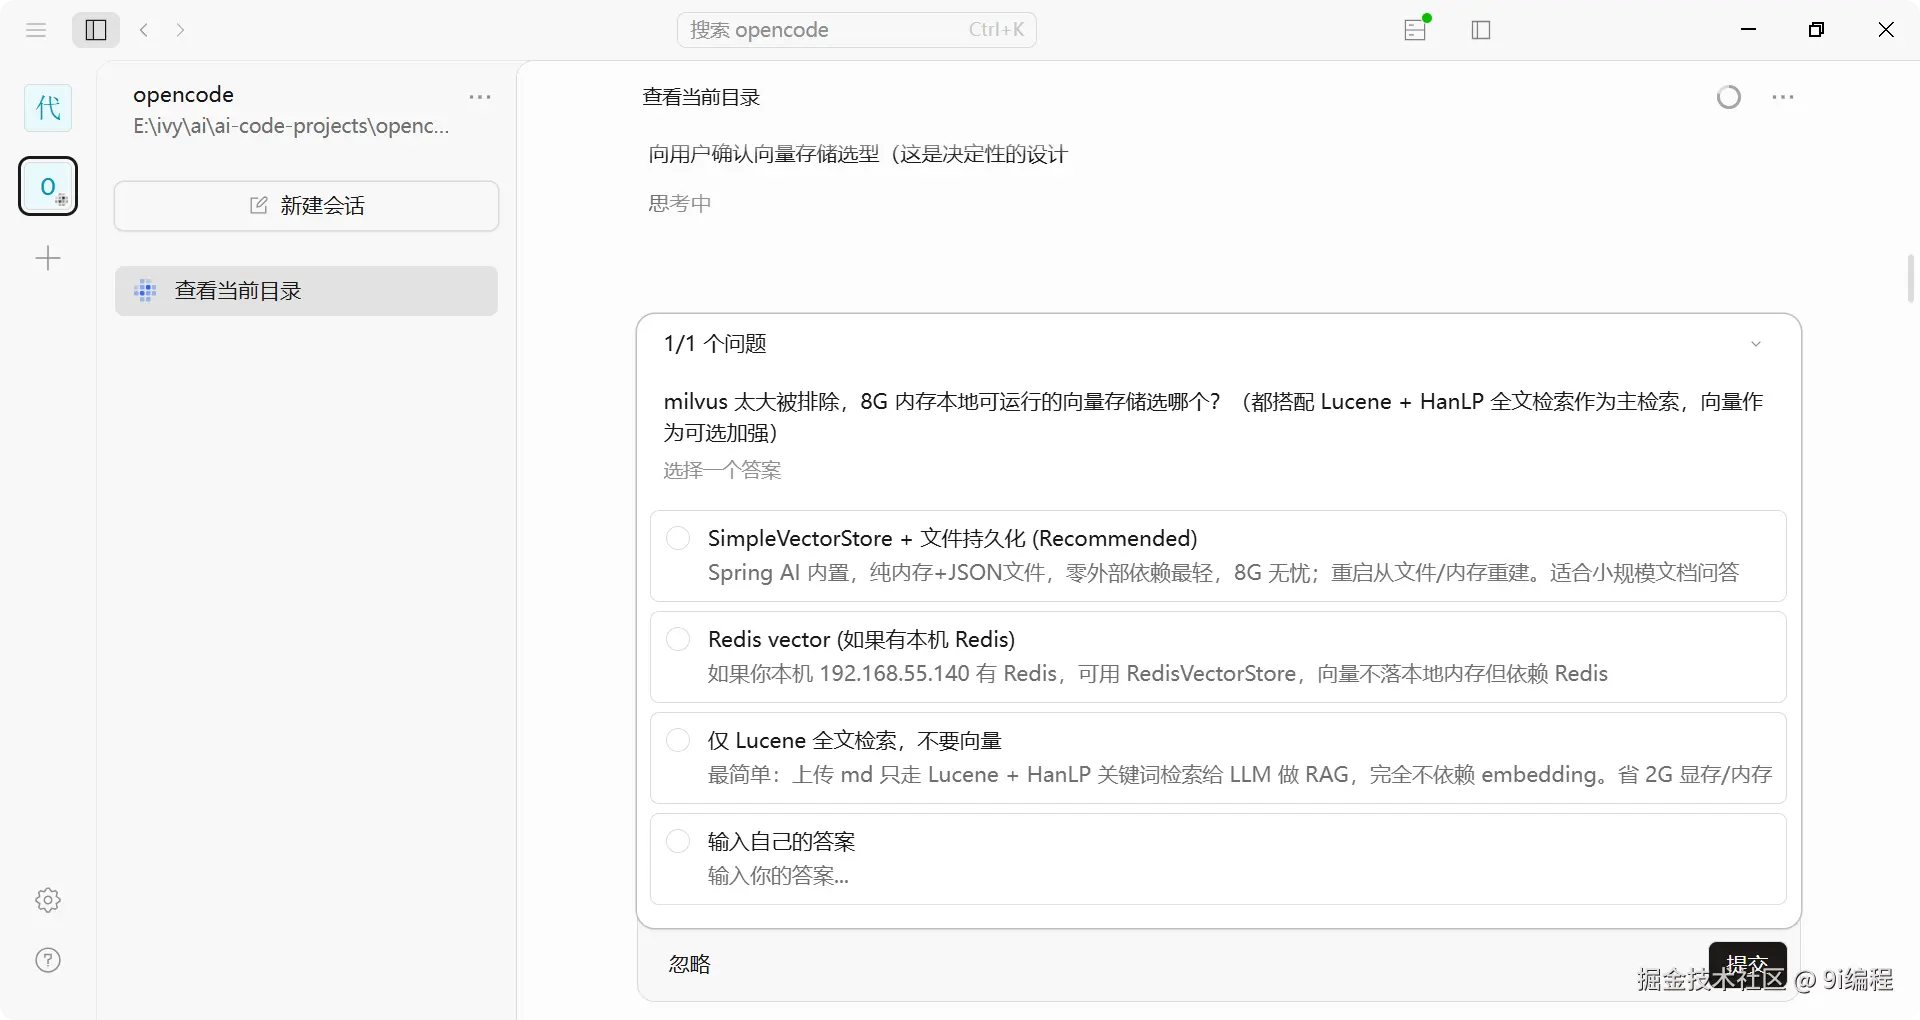Open the status panel icon with green dot
The width and height of the screenshot is (1920, 1020).
coord(1416,29)
